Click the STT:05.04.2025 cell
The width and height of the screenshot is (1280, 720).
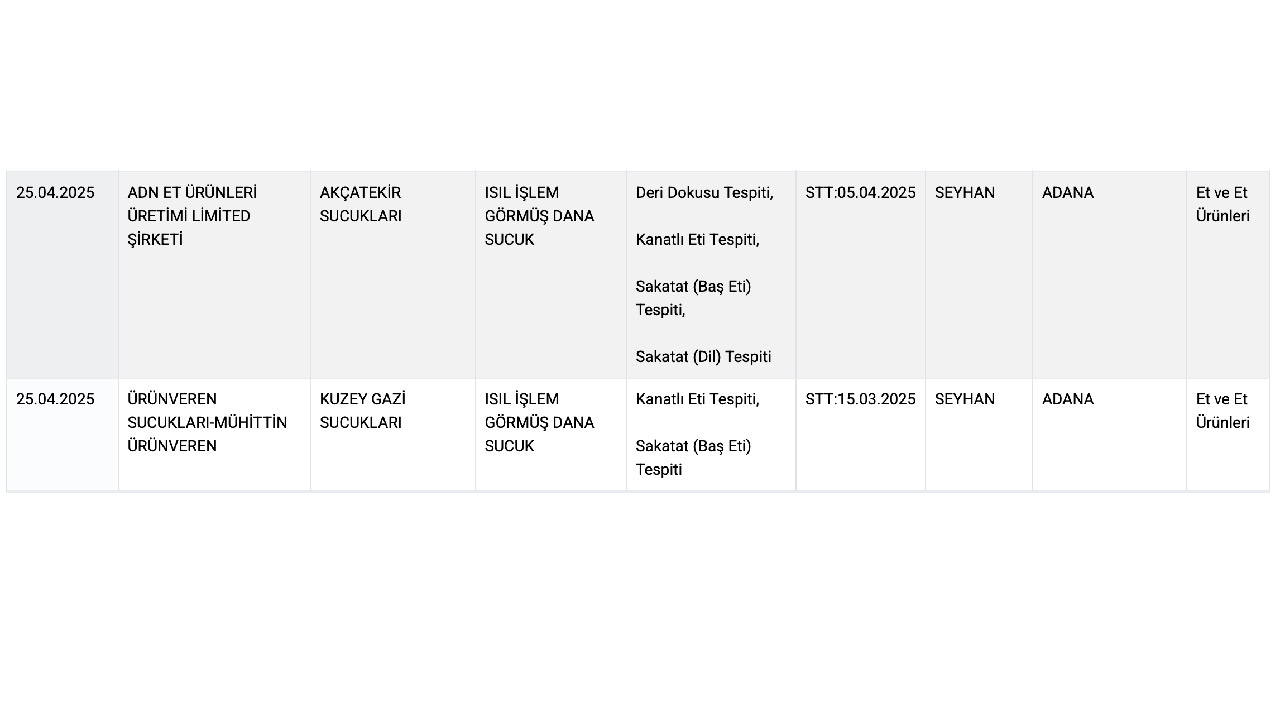click(x=861, y=275)
